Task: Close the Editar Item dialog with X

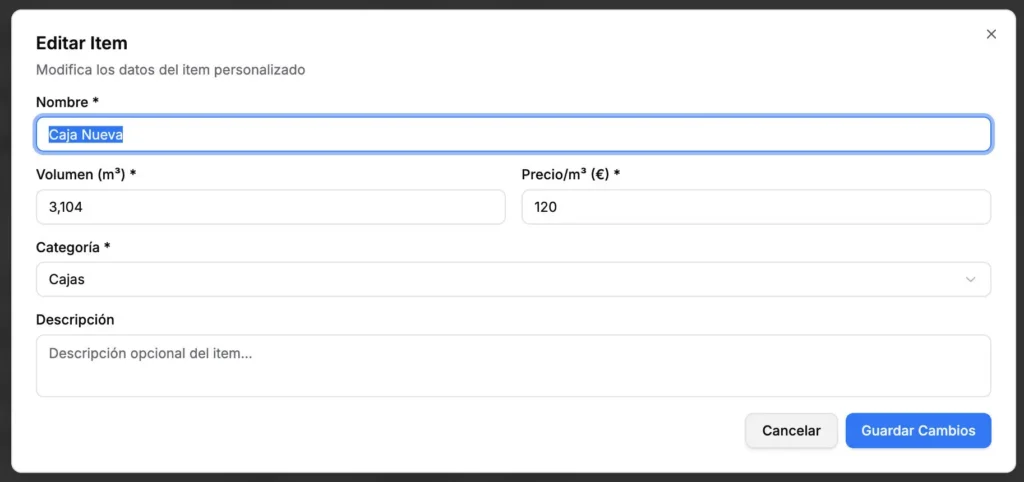Action: pos(991,34)
